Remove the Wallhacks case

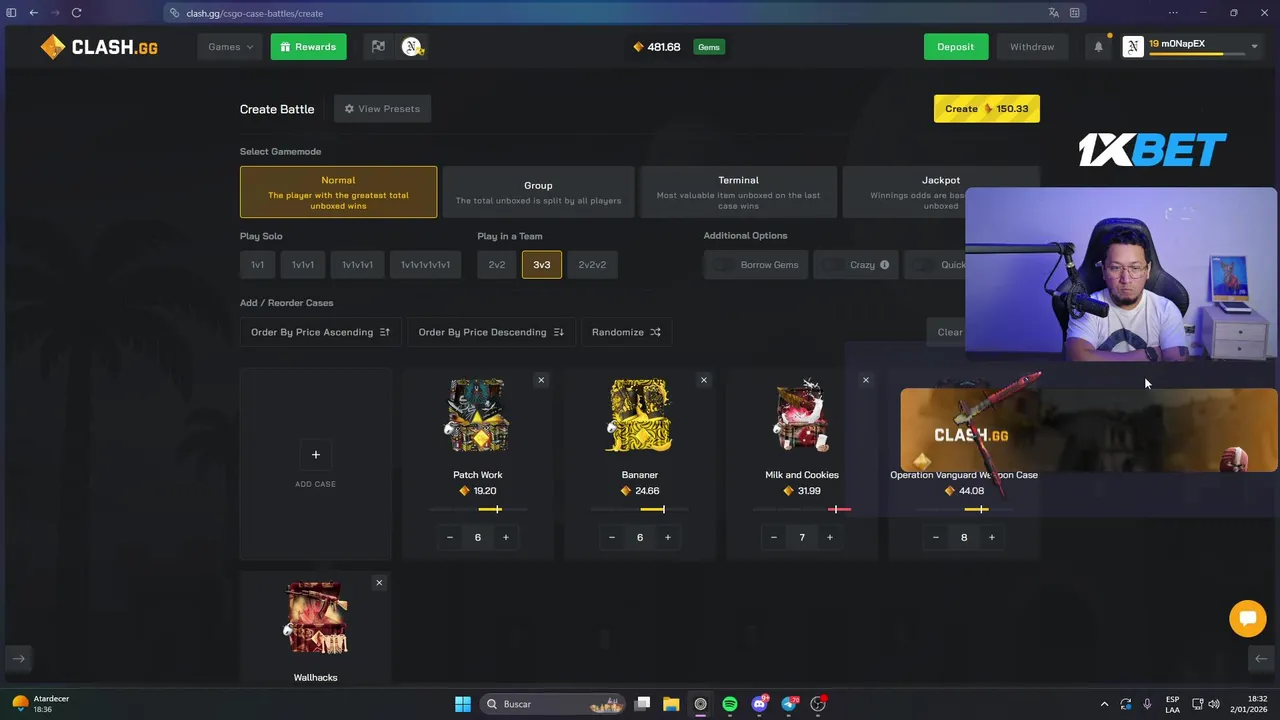379,583
